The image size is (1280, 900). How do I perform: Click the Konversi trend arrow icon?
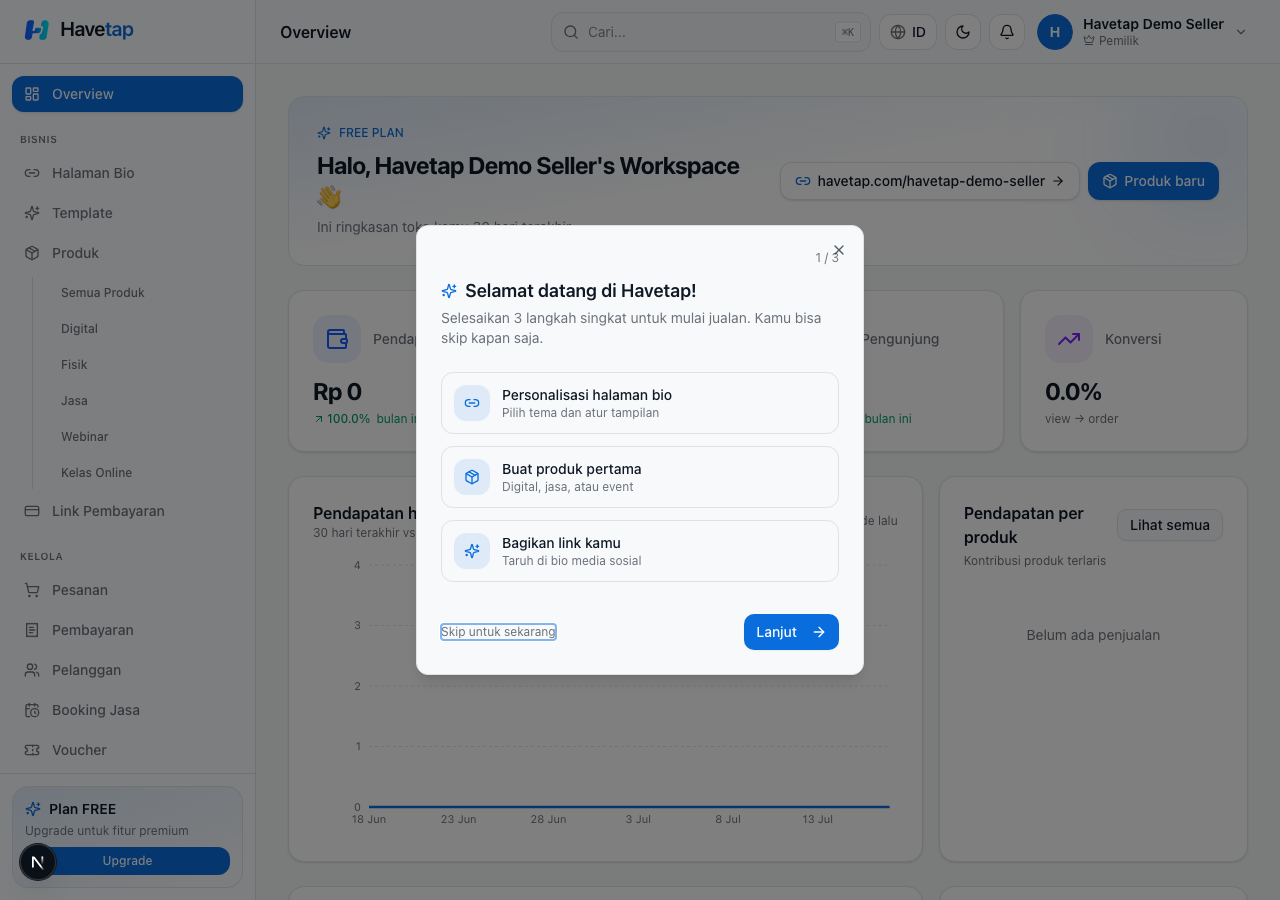pyautogui.click(x=1069, y=339)
